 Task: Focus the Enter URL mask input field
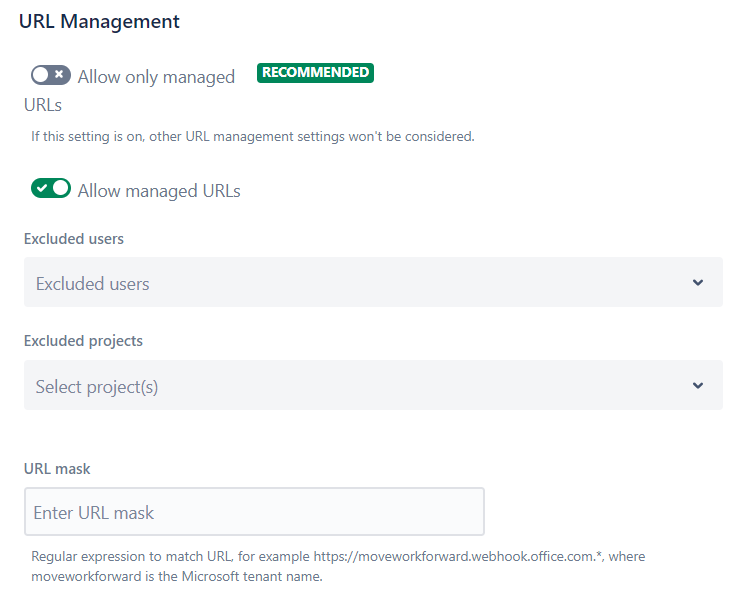point(254,512)
